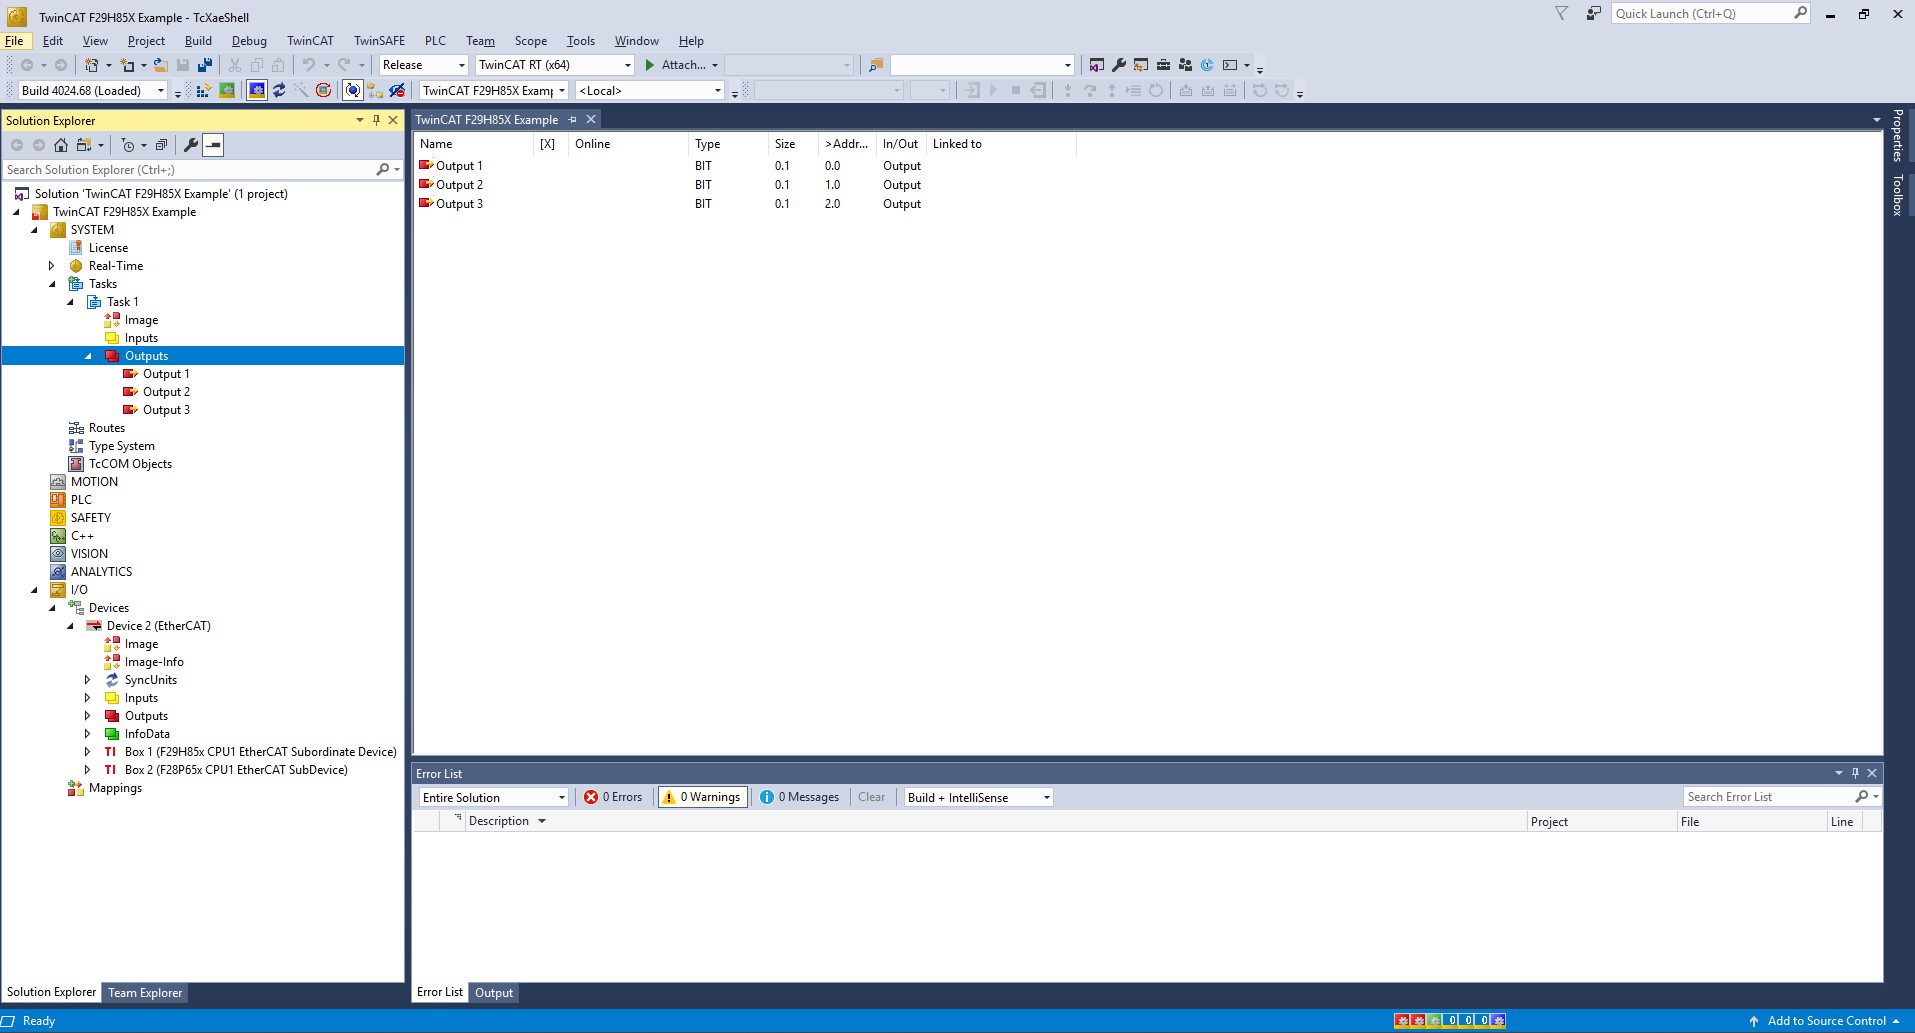Click the Attach... button

pos(680,65)
